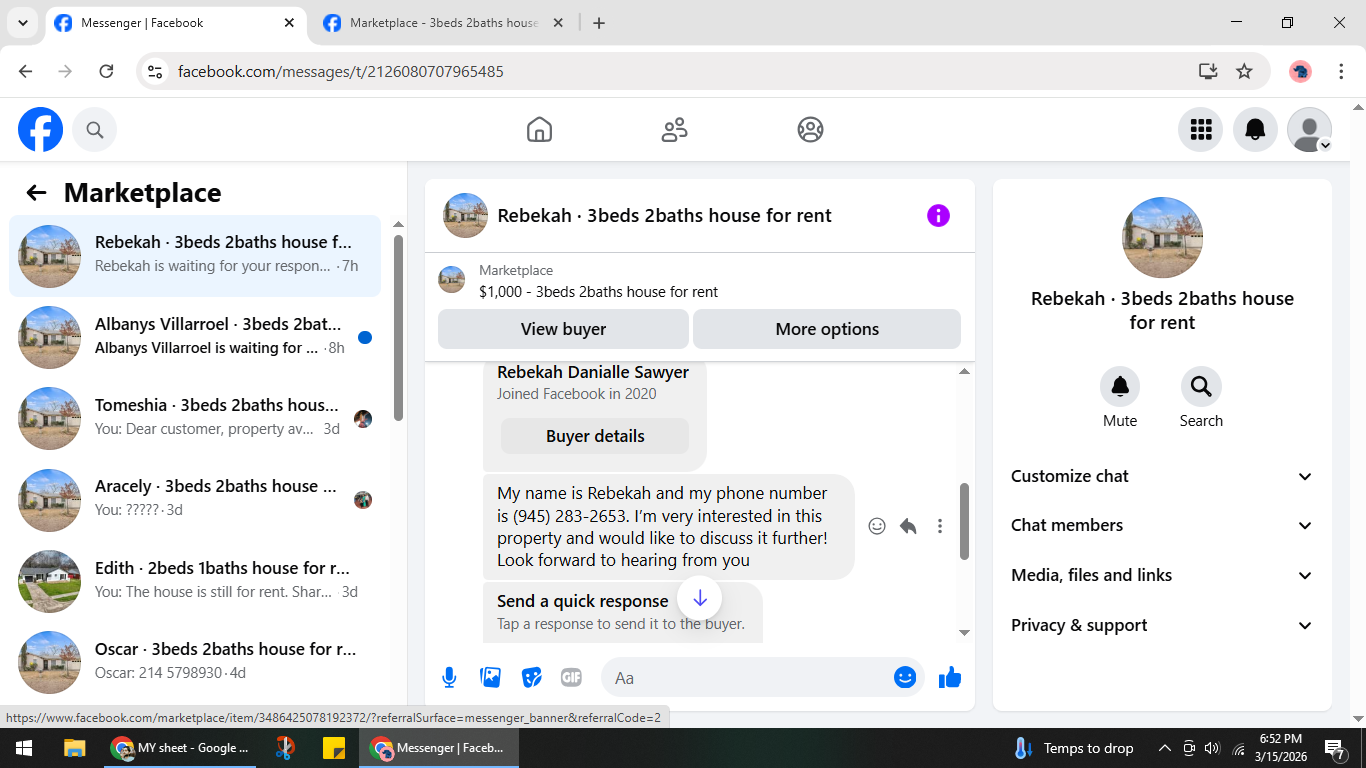Click the conversation list scrollbar

[399, 327]
